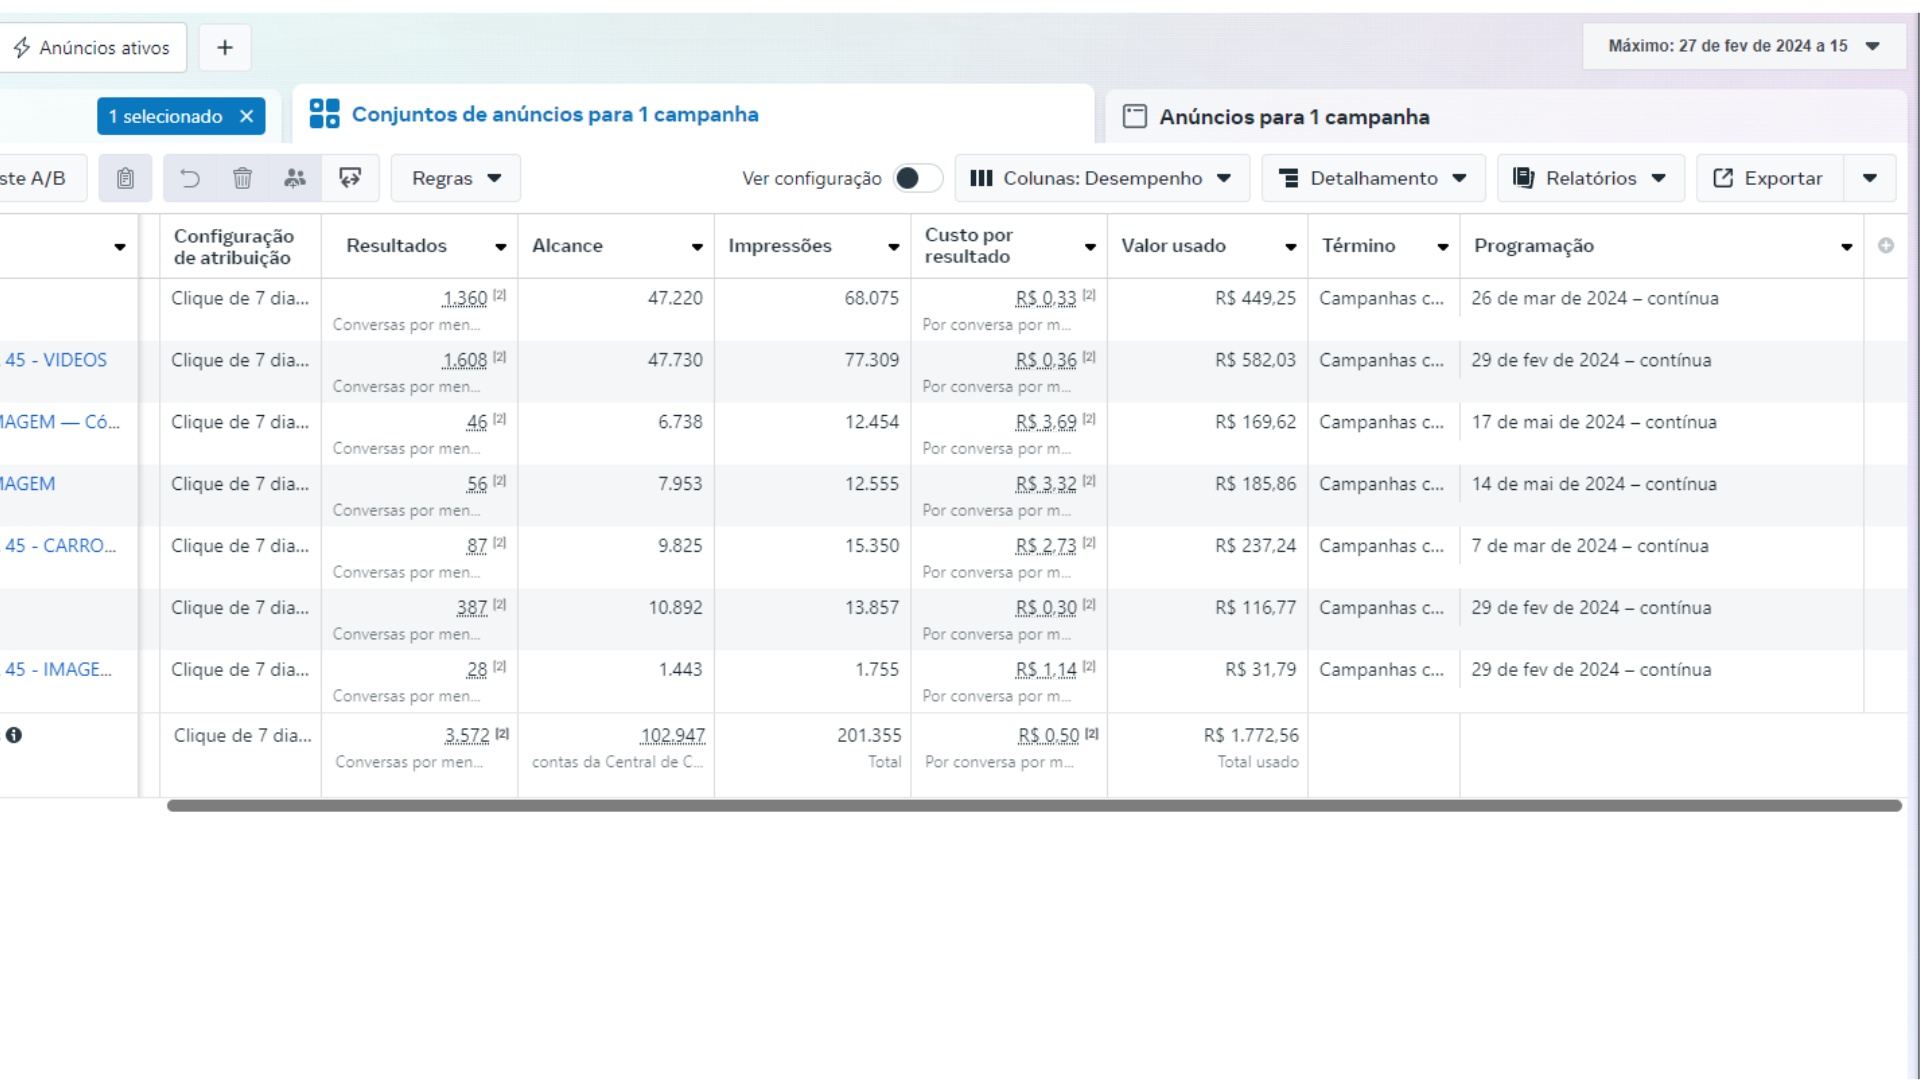
Task: Open the 45 - CARRO... ad set link
Action: [x=60, y=546]
